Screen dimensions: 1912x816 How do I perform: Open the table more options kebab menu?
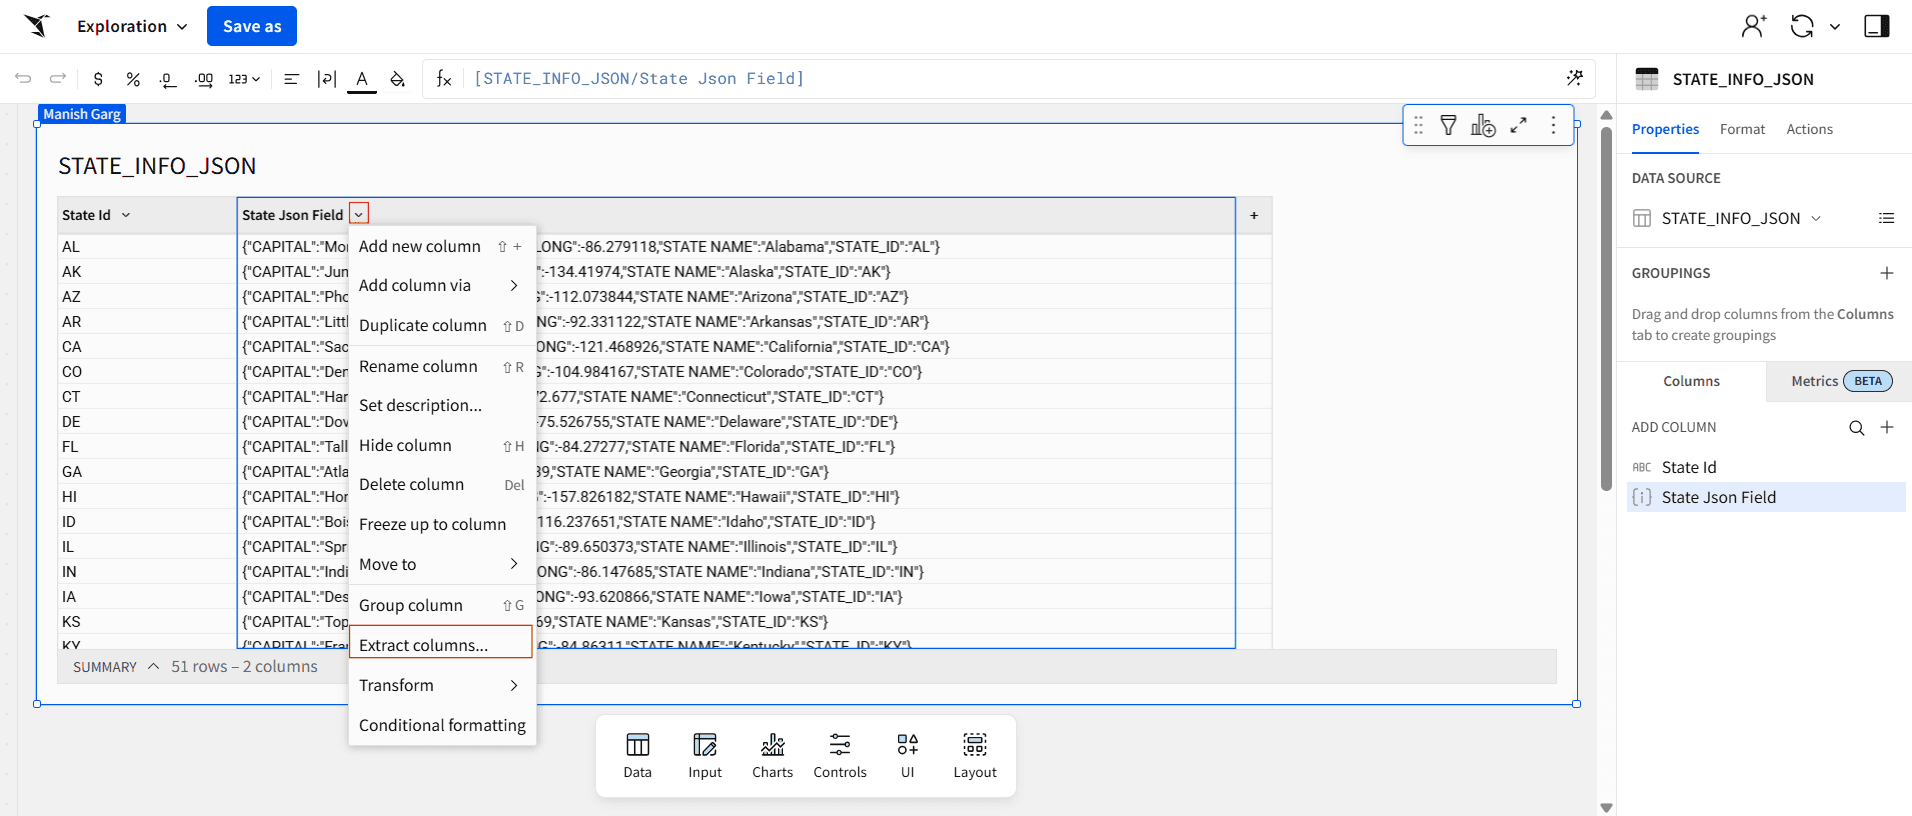point(1553,125)
